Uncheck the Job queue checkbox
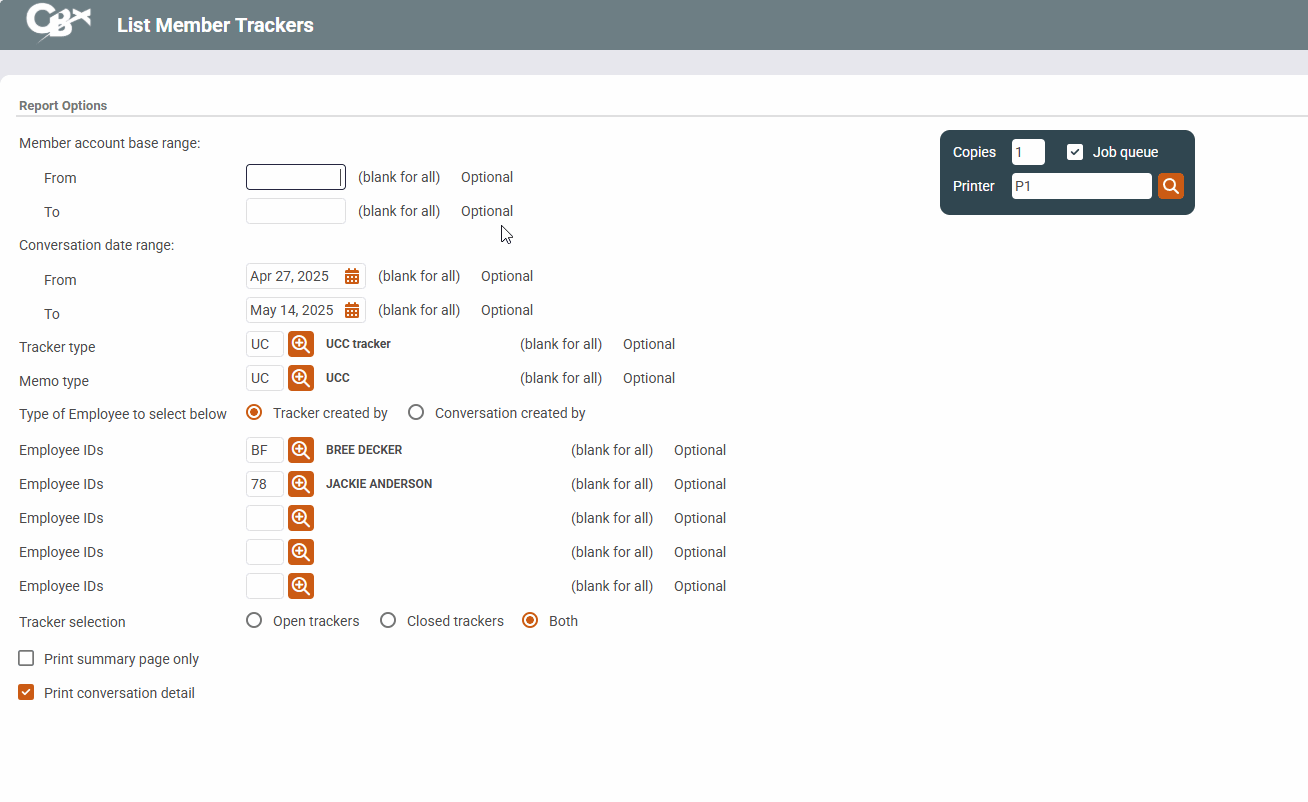This screenshot has height=802, width=1308. (x=1075, y=152)
